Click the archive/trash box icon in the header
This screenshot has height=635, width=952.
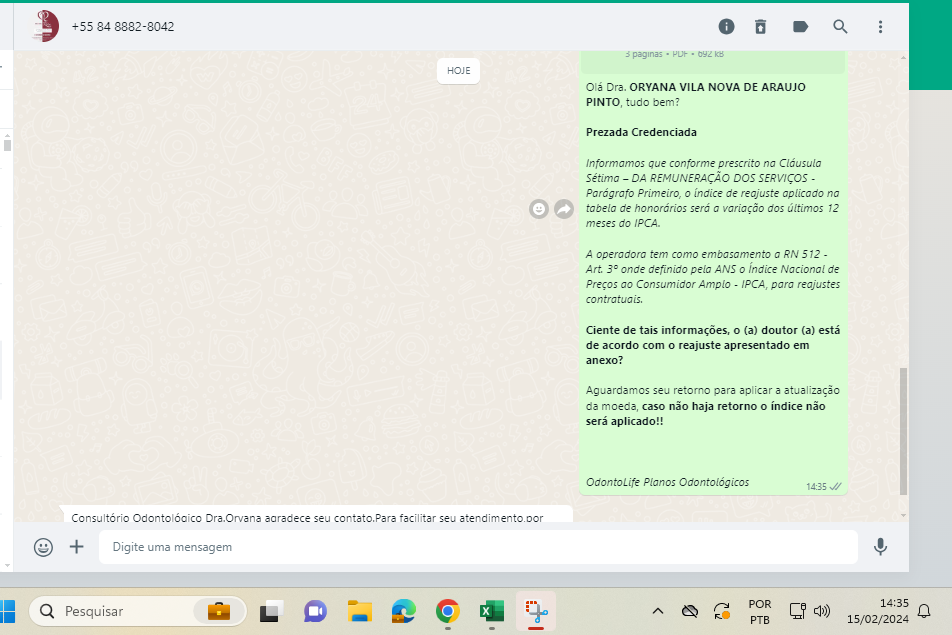coord(760,27)
